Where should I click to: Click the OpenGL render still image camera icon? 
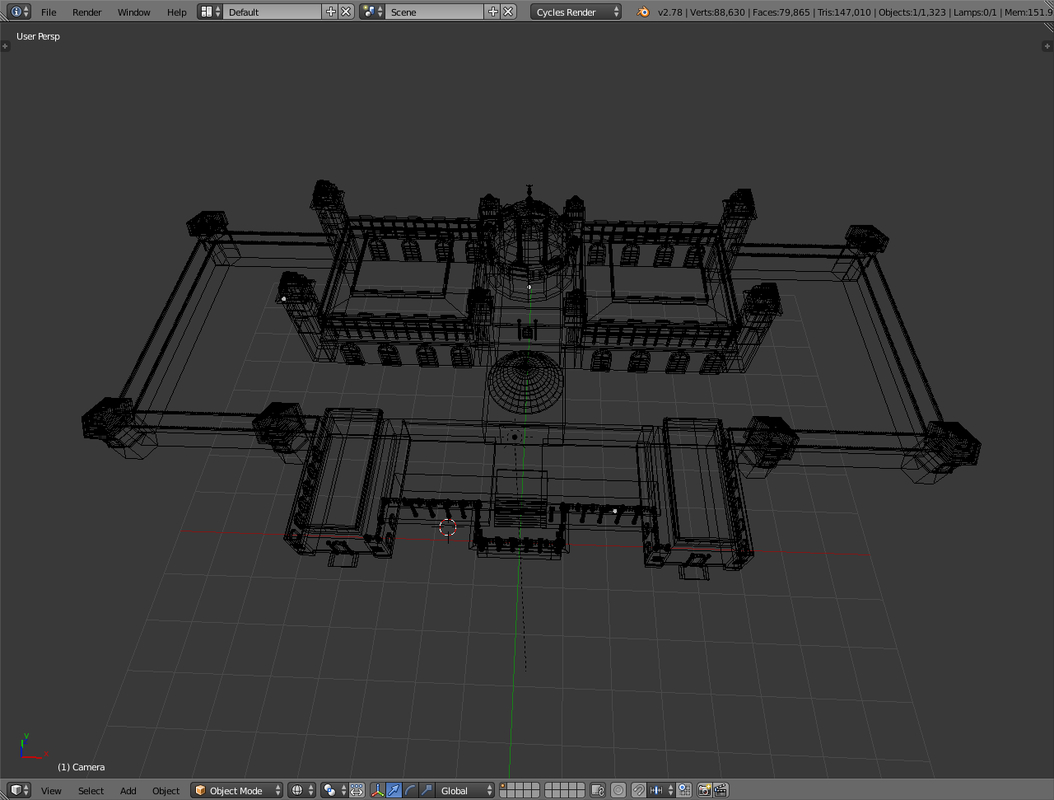tap(704, 790)
